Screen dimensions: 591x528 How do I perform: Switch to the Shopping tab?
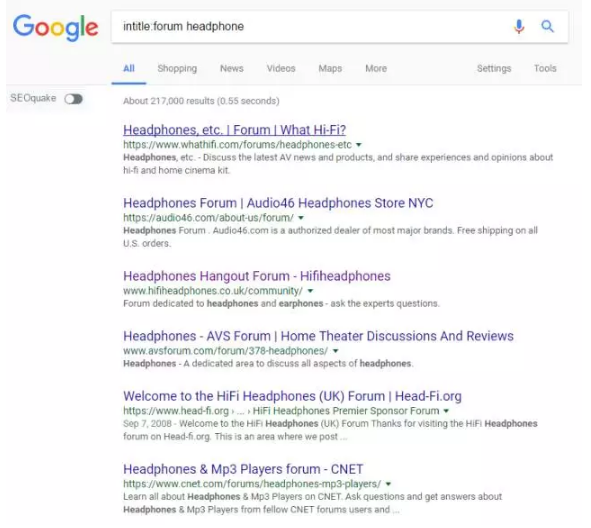pyautogui.click(x=177, y=68)
